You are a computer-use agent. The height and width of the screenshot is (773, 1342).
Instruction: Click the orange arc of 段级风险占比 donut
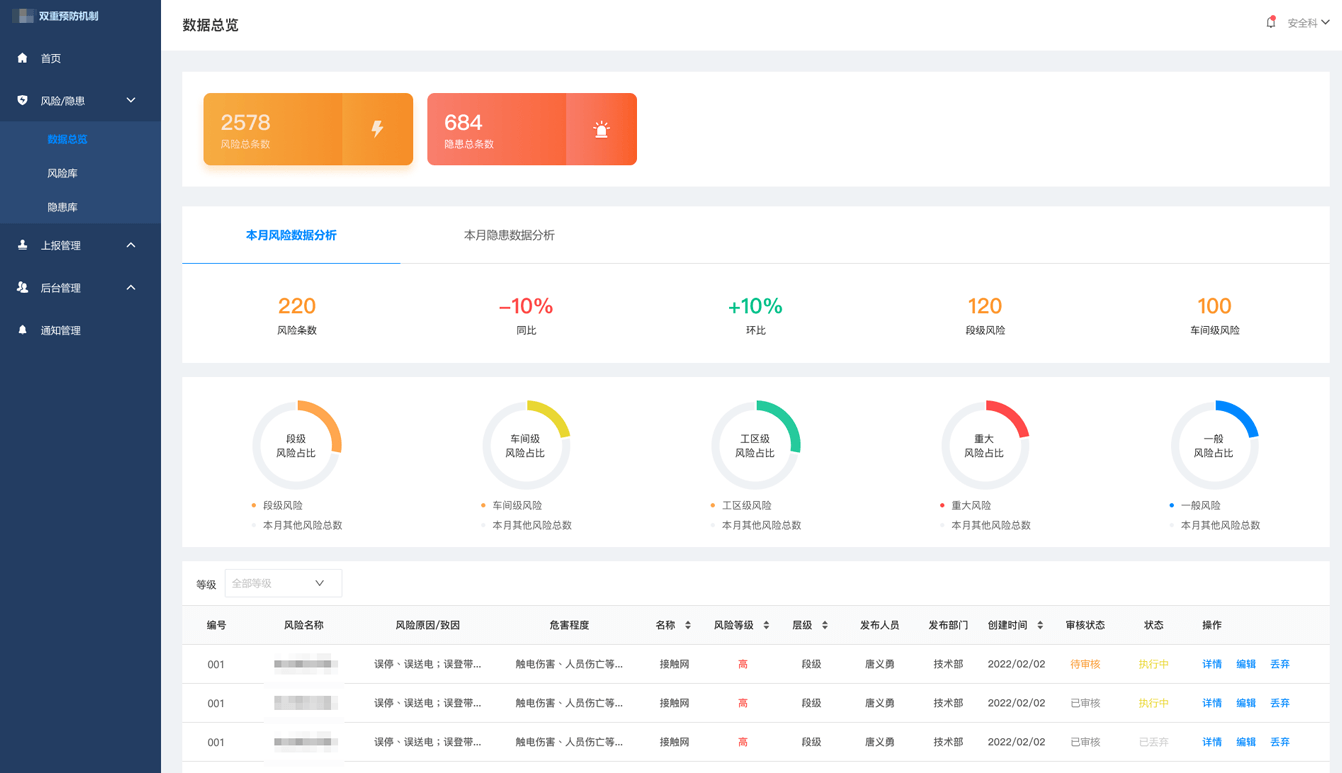click(x=331, y=420)
